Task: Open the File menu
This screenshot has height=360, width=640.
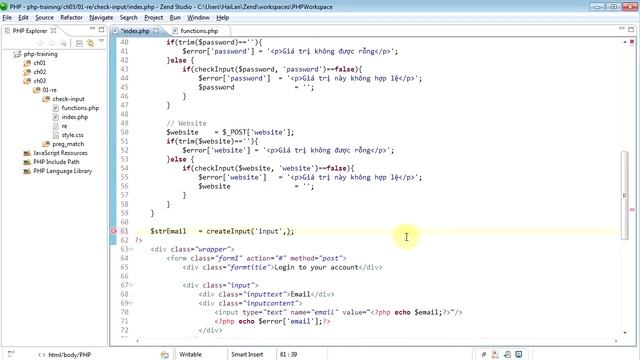Action: click(7, 18)
